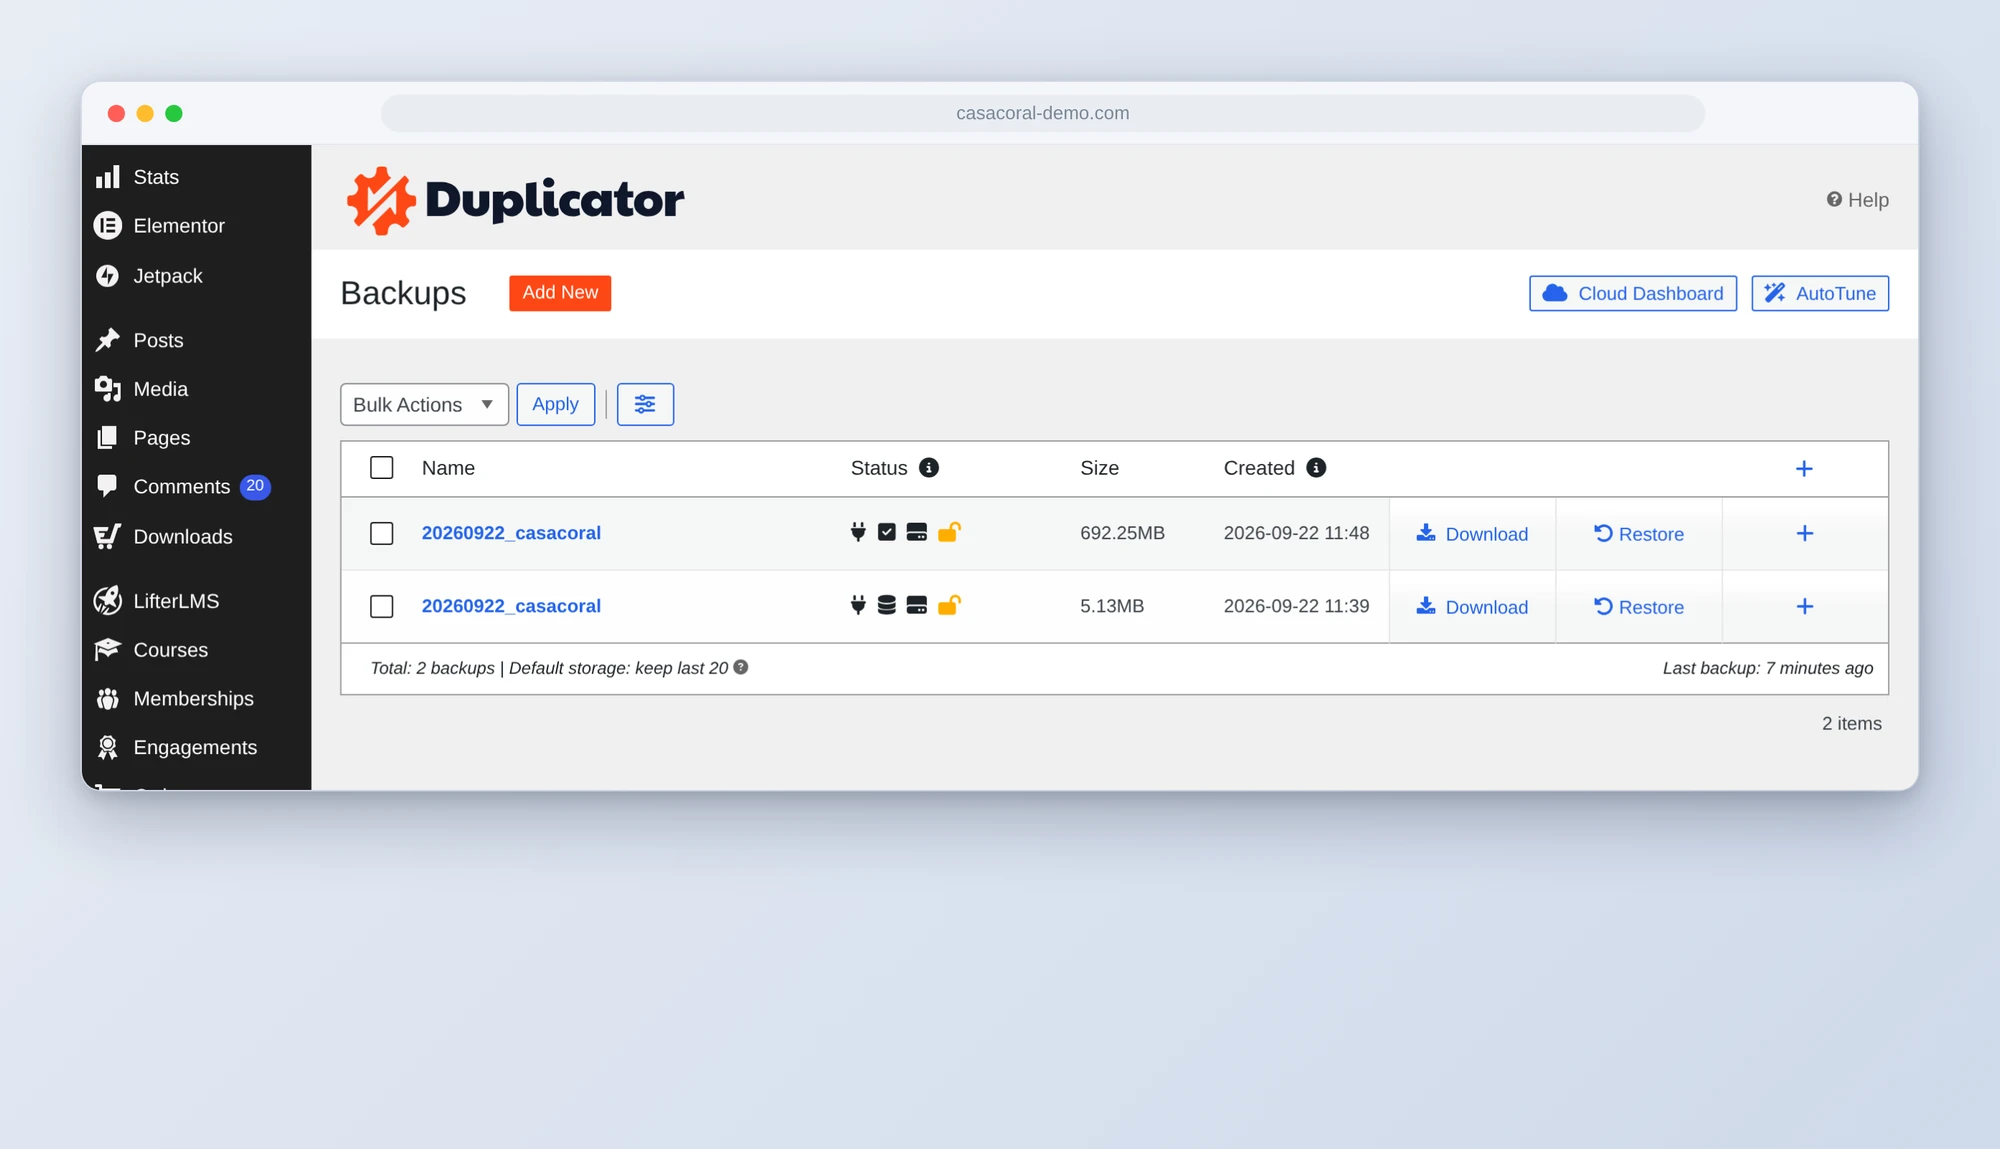The image size is (2000, 1149).
Task: Launch AutoTune
Action: [1820, 294]
